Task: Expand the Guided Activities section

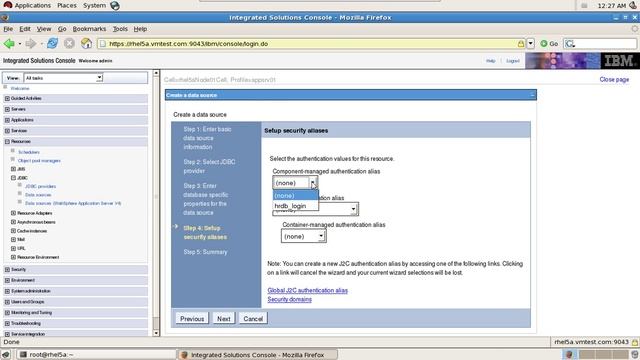Action: tap(7, 98)
